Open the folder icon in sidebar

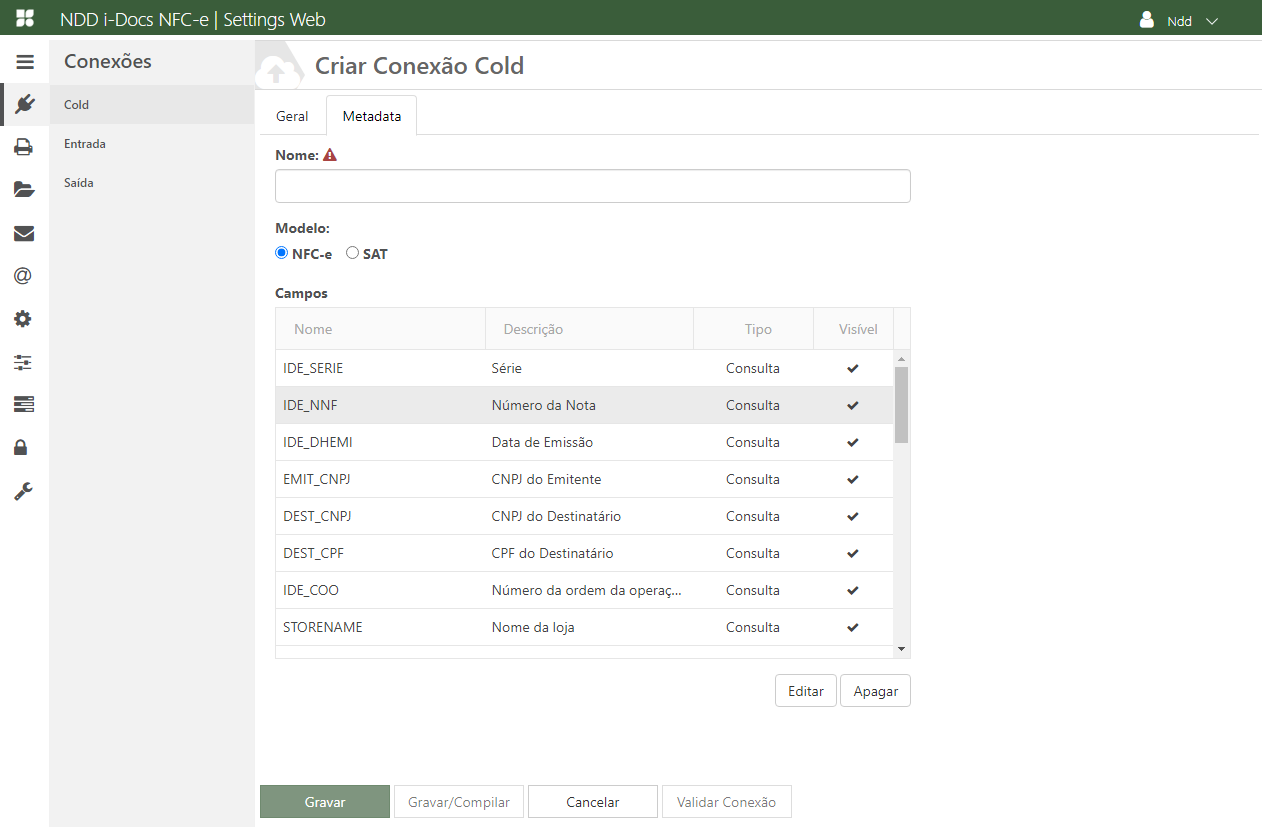[24, 190]
